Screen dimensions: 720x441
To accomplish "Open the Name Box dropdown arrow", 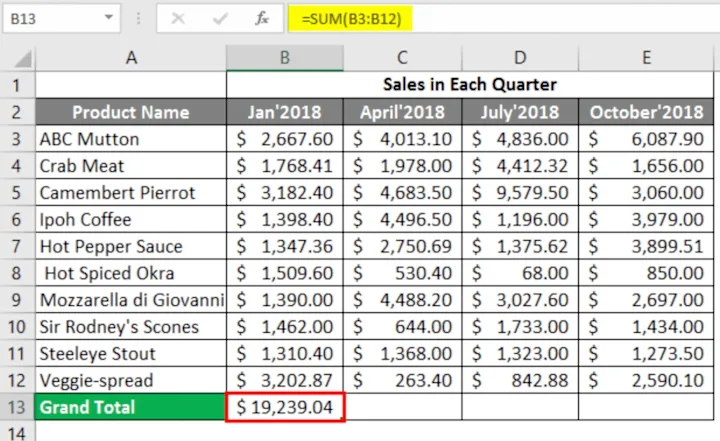I will [x=109, y=17].
